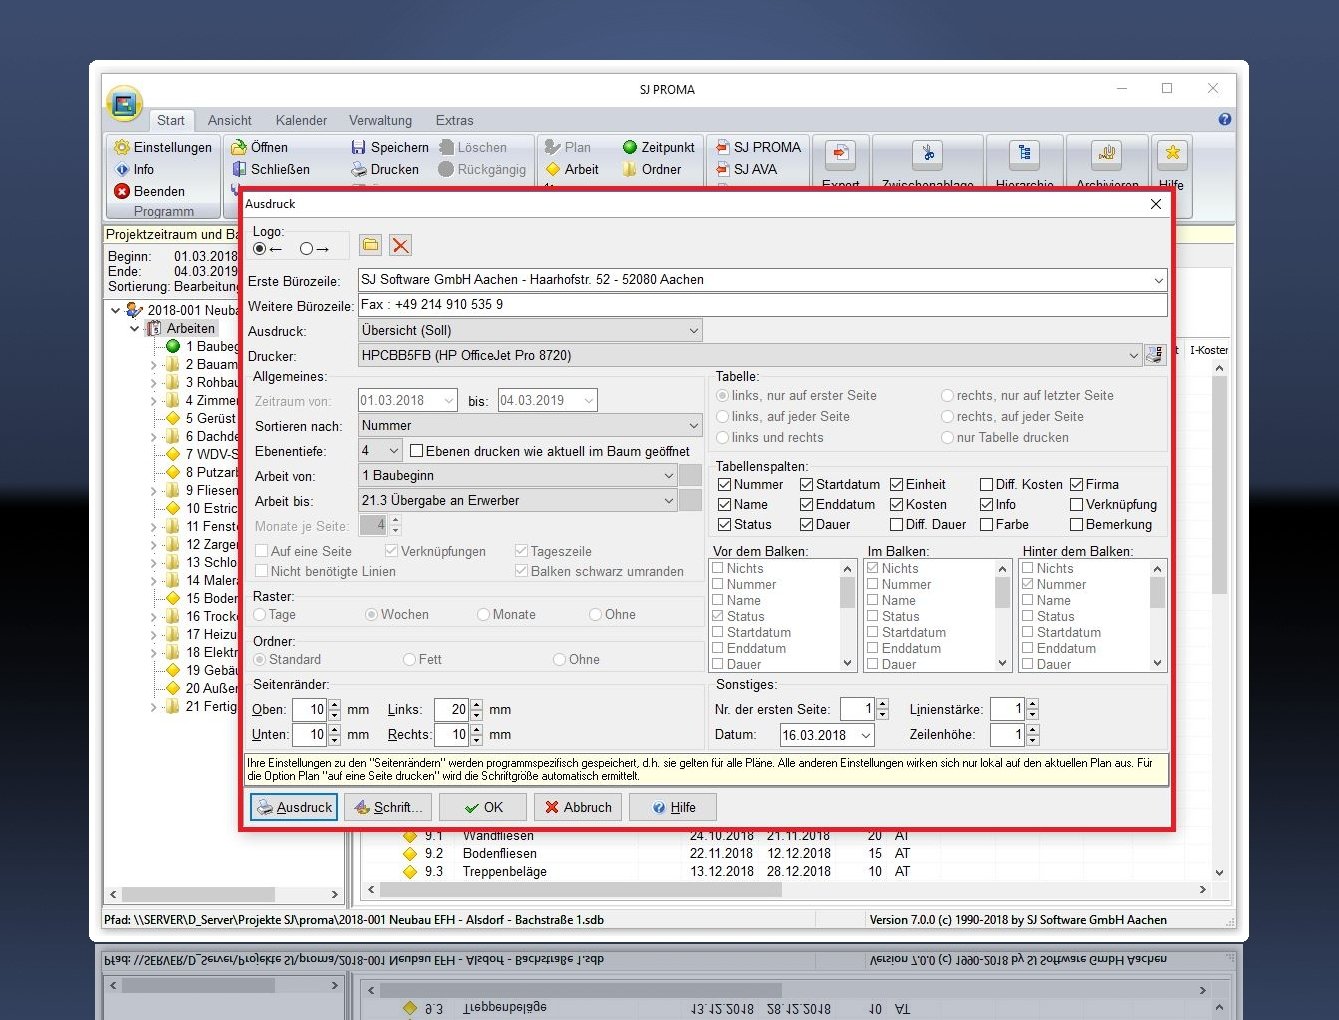Click the Weitere Bürozeile text field
Screen dimensions: 1339x1020
(x=760, y=305)
